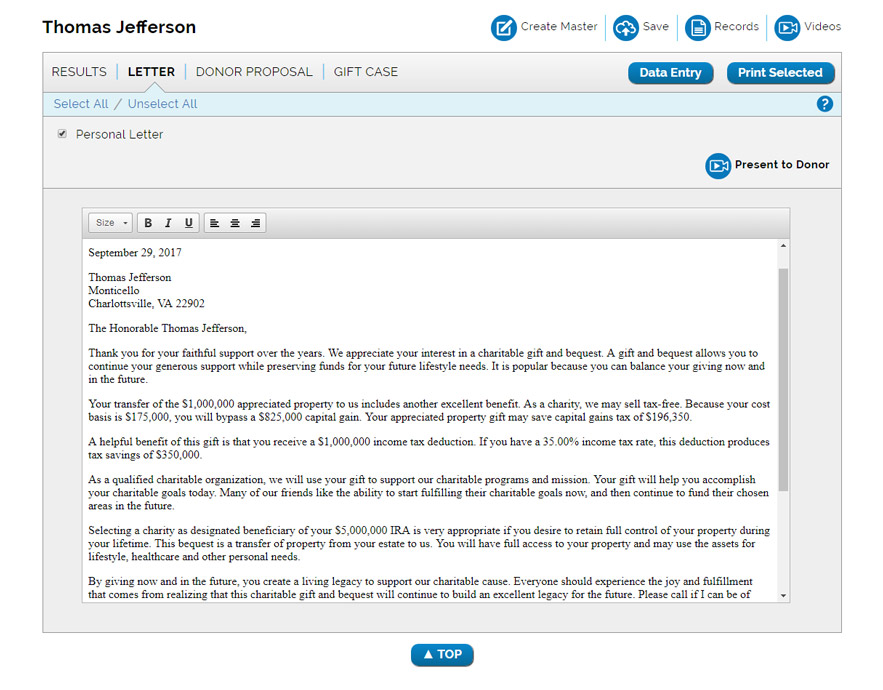Click the 'Monticello' address line
The width and height of the screenshot is (883, 690).
click(x=114, y=291)
